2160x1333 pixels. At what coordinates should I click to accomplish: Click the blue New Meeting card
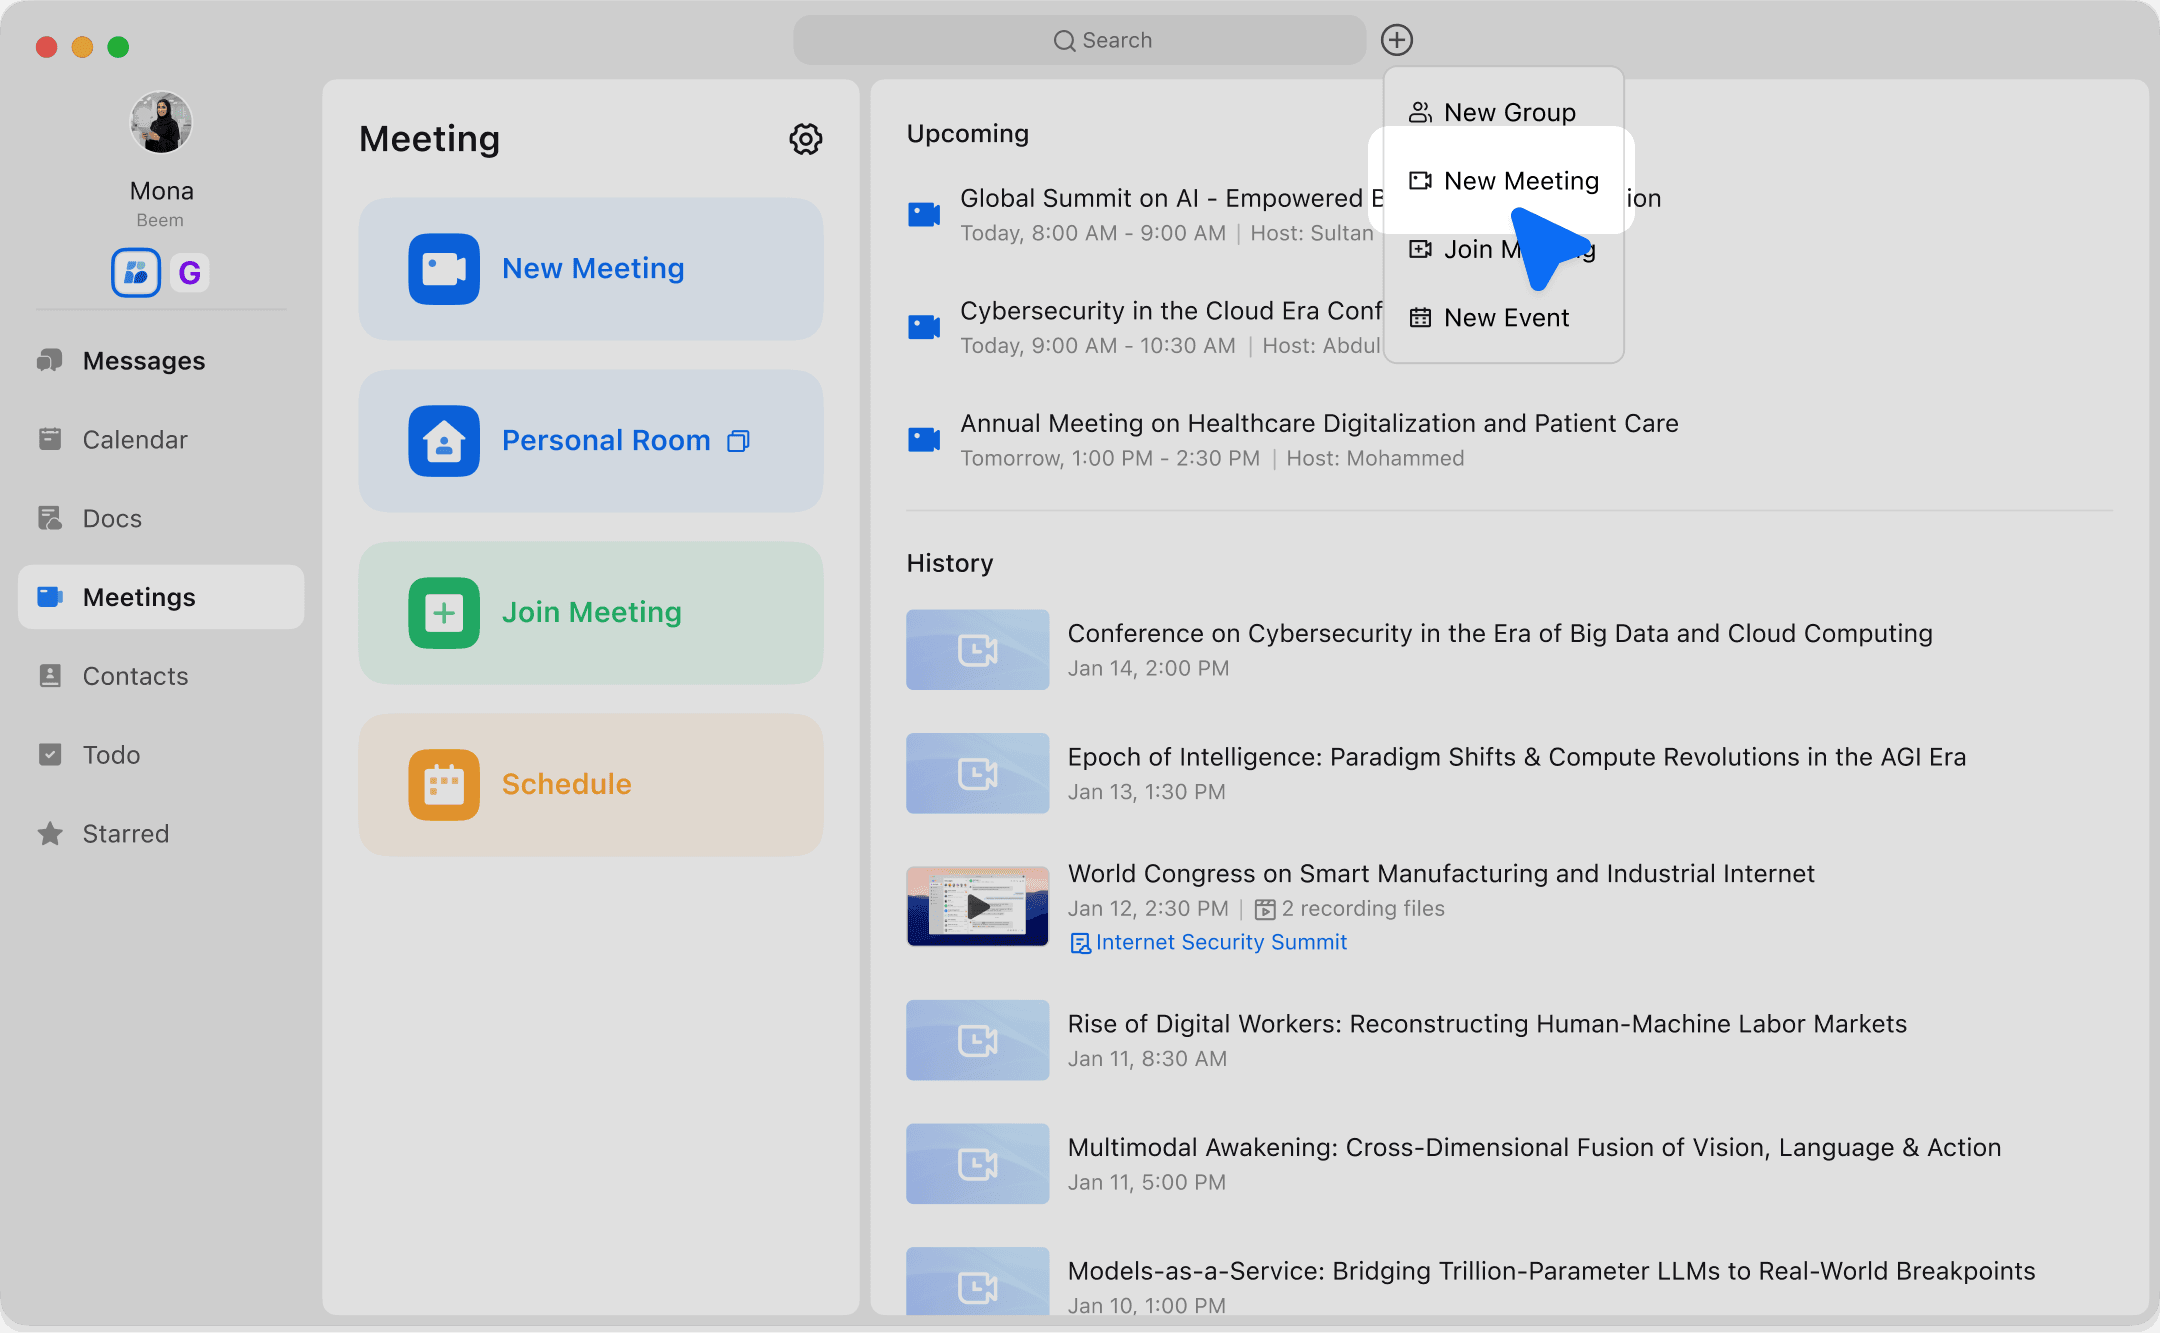click(x=590, y=269)
